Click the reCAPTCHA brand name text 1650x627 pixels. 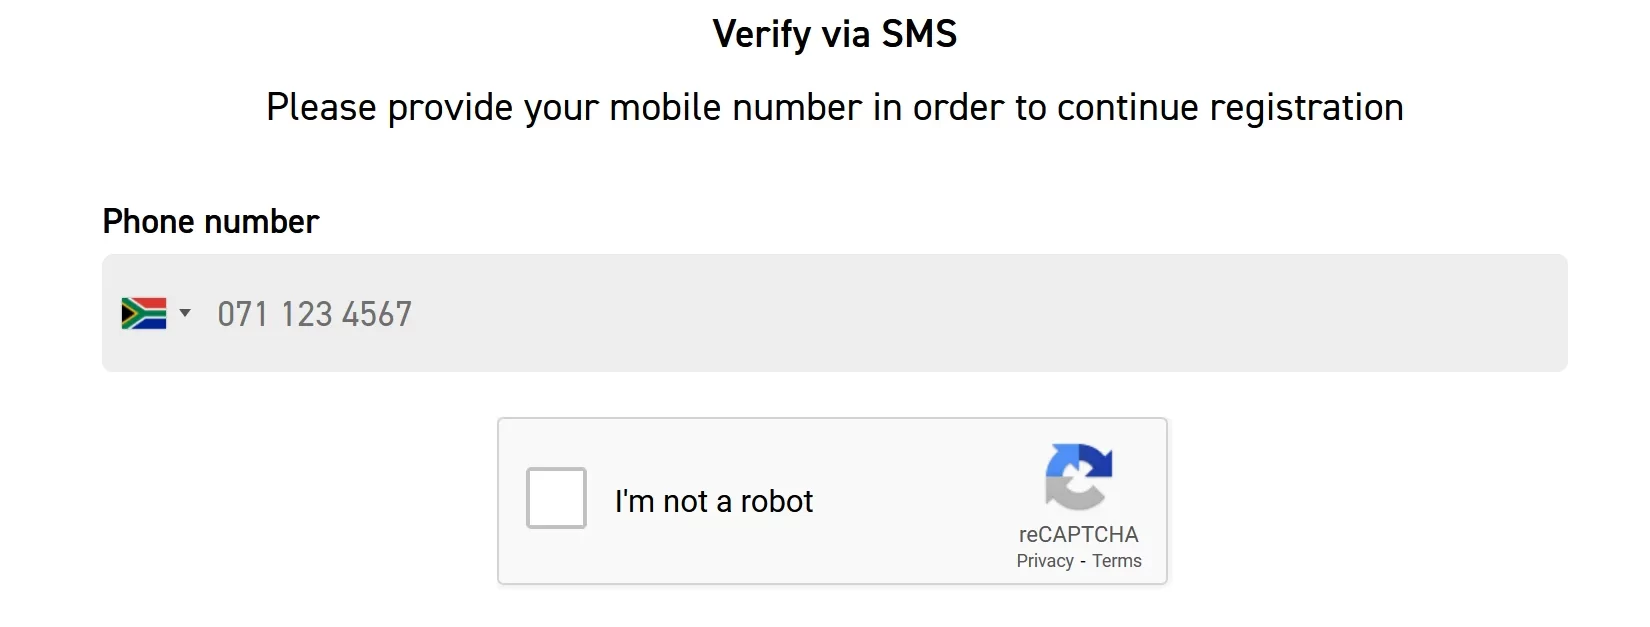pos(1078,534)
